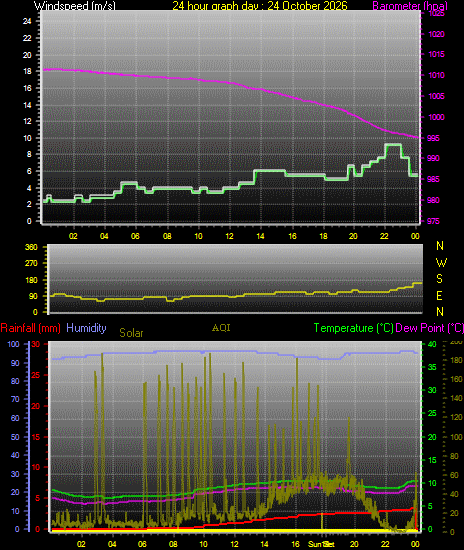Image resolution: width=464 pixels, height=550 pixels.
Task: Select the "Solar" legend label
Action: [131, 333]
